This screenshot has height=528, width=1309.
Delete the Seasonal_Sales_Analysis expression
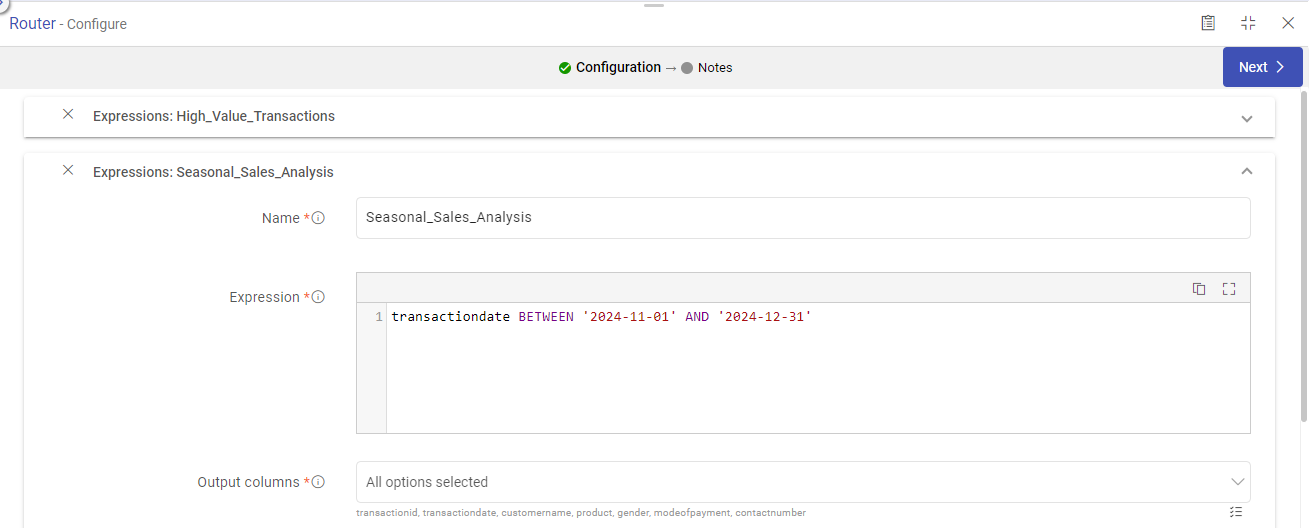68,171
